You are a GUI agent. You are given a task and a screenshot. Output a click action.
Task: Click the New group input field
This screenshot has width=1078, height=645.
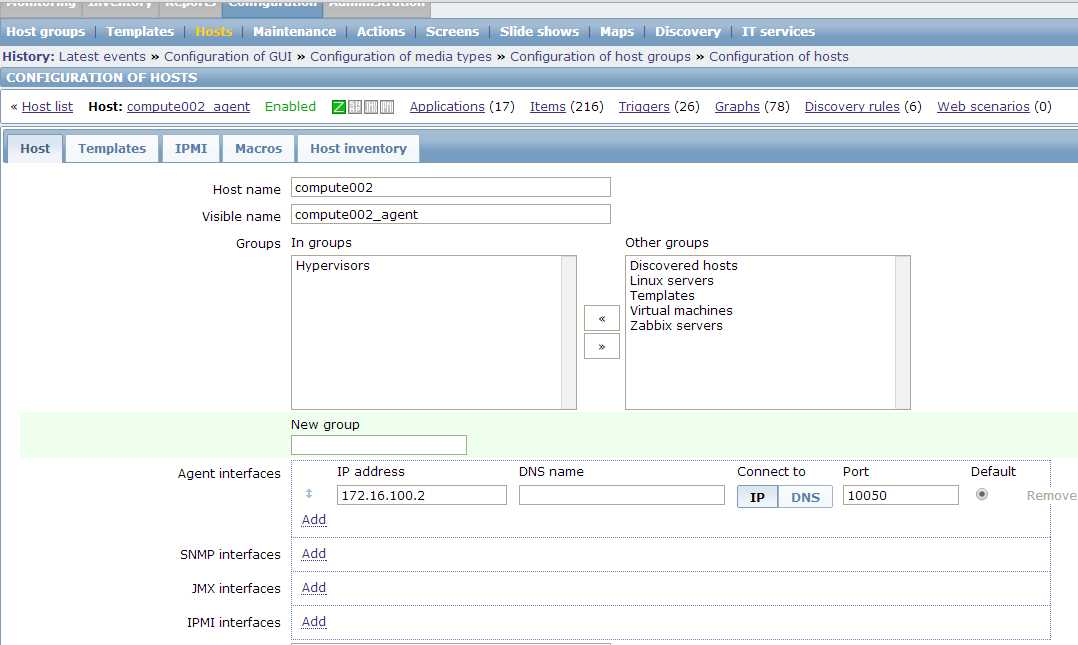379,445
